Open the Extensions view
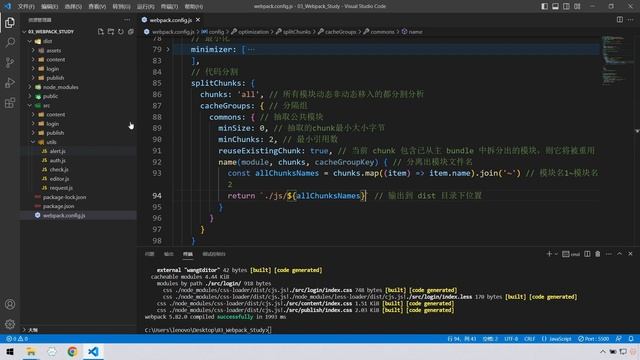The image size is (640, 360). click(x=10, y=102)
